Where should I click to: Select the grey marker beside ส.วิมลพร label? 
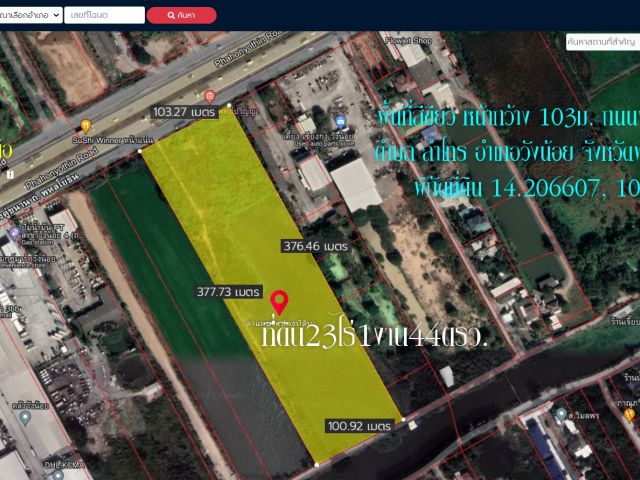(x=561, y=415)
